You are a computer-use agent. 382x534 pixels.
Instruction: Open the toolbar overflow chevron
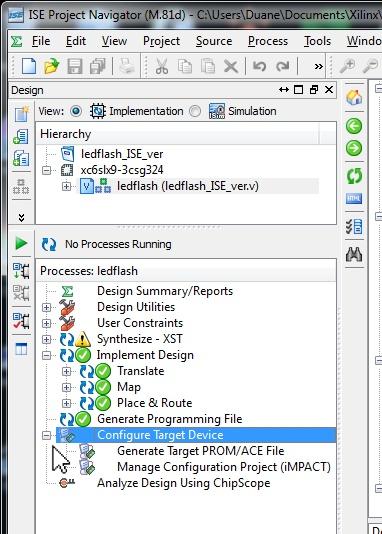318,66
